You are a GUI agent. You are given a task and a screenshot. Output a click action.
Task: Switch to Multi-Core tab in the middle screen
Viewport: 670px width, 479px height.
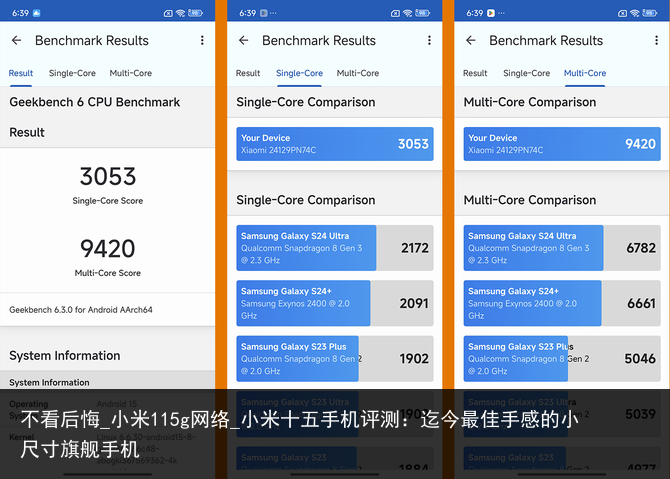tap(358, 73)
